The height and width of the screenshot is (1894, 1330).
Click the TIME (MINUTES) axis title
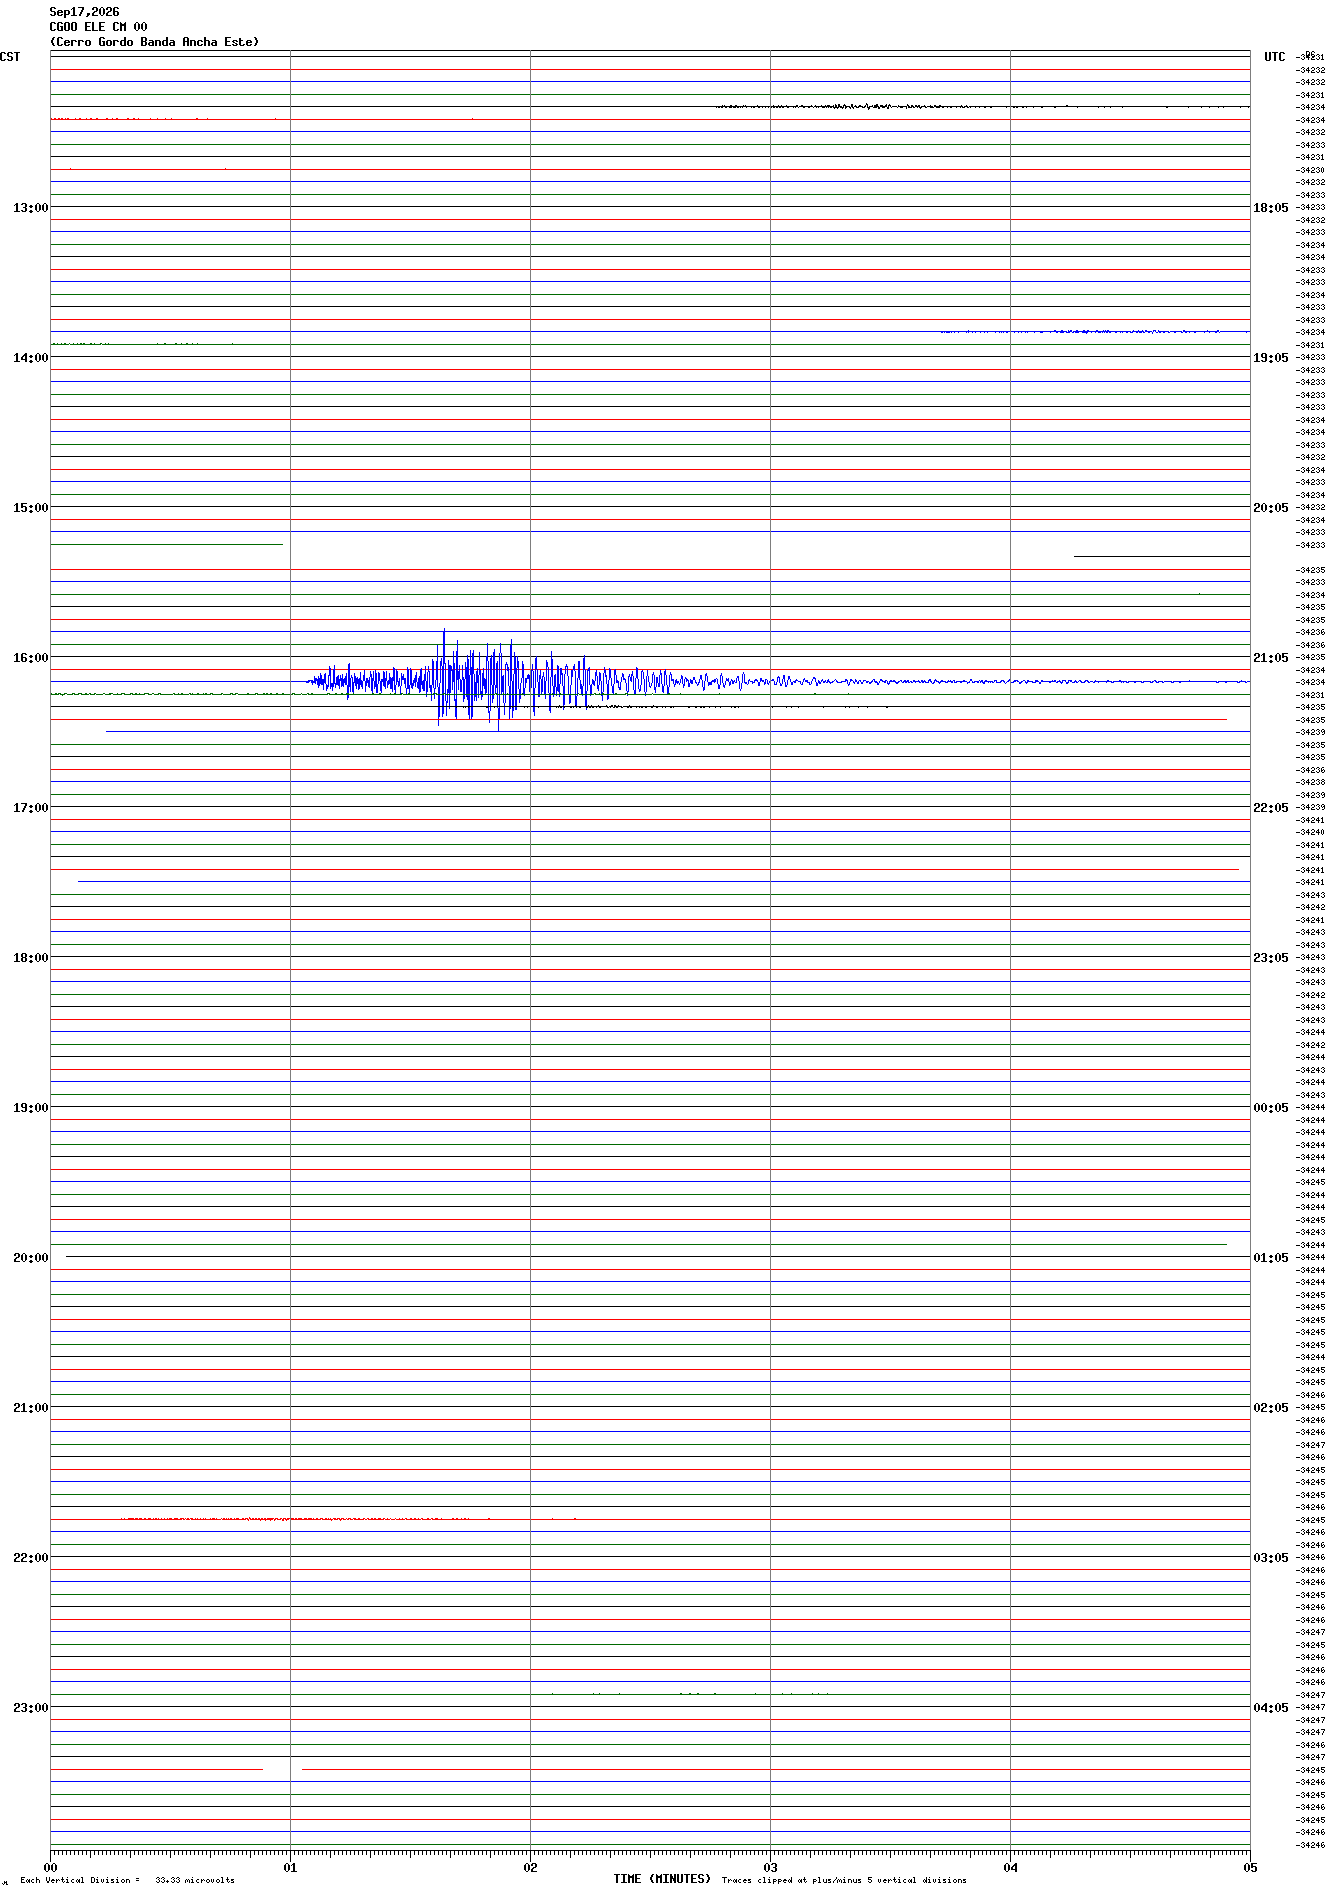(x=662, y=1879)
